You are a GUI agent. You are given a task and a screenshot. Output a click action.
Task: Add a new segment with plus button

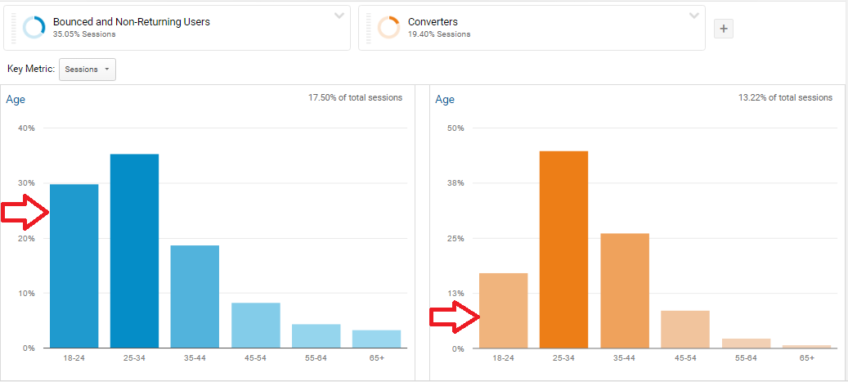click(724, 29)
